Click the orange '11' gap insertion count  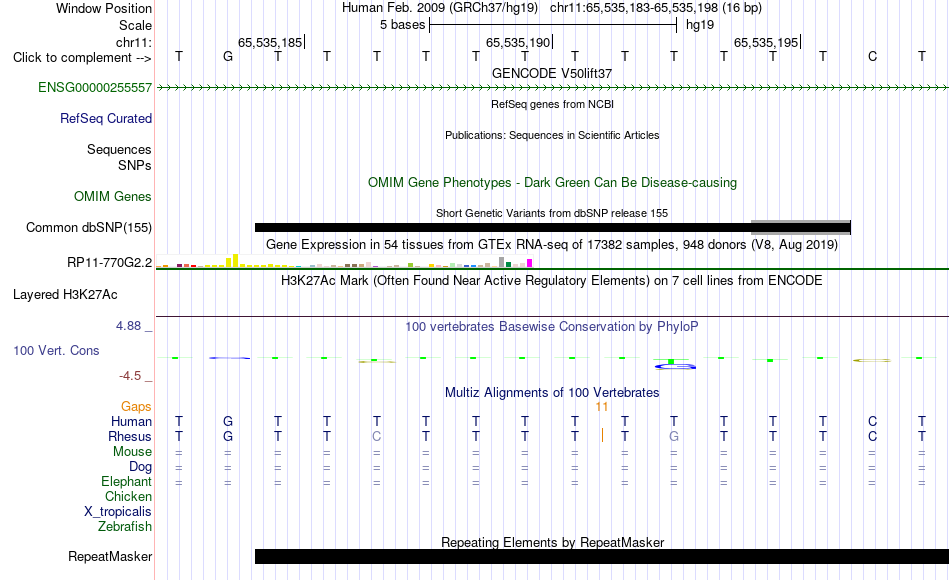602,407
